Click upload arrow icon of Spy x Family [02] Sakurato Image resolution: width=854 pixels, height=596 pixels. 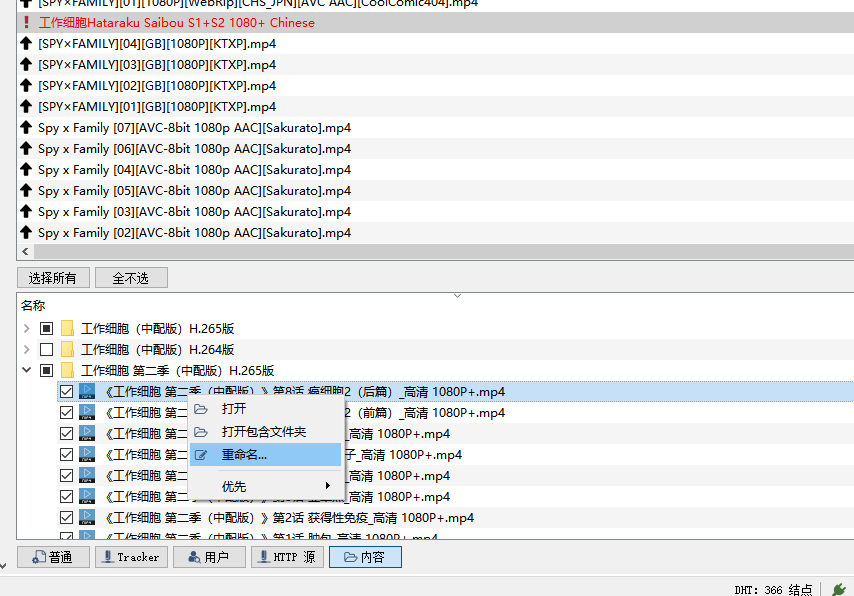pyautogui.click(x=26, y=232)
